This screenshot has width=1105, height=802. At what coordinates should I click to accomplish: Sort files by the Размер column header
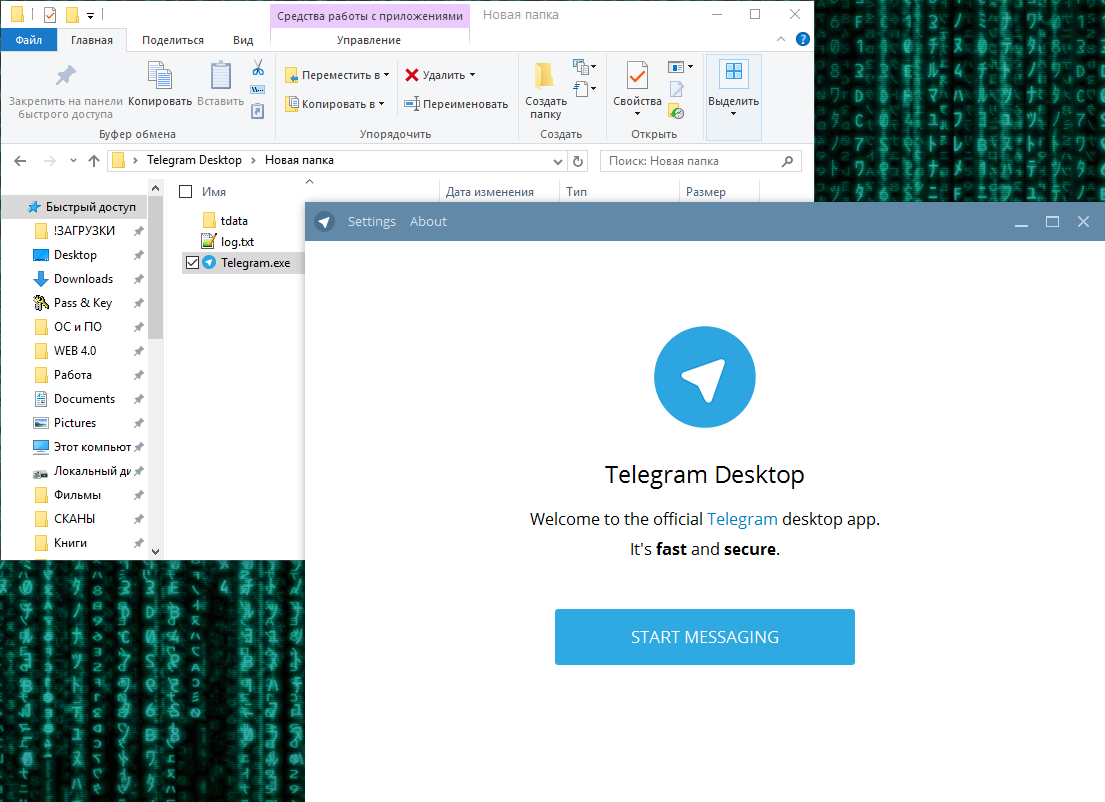coord(720,192)
